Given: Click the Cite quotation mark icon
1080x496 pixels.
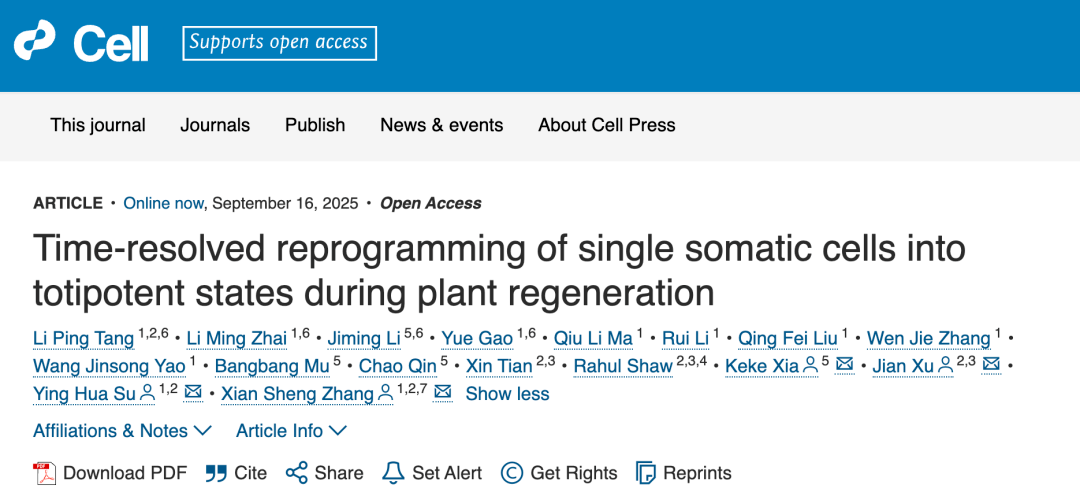Looking at the screenshot, I should coord(216,473).
